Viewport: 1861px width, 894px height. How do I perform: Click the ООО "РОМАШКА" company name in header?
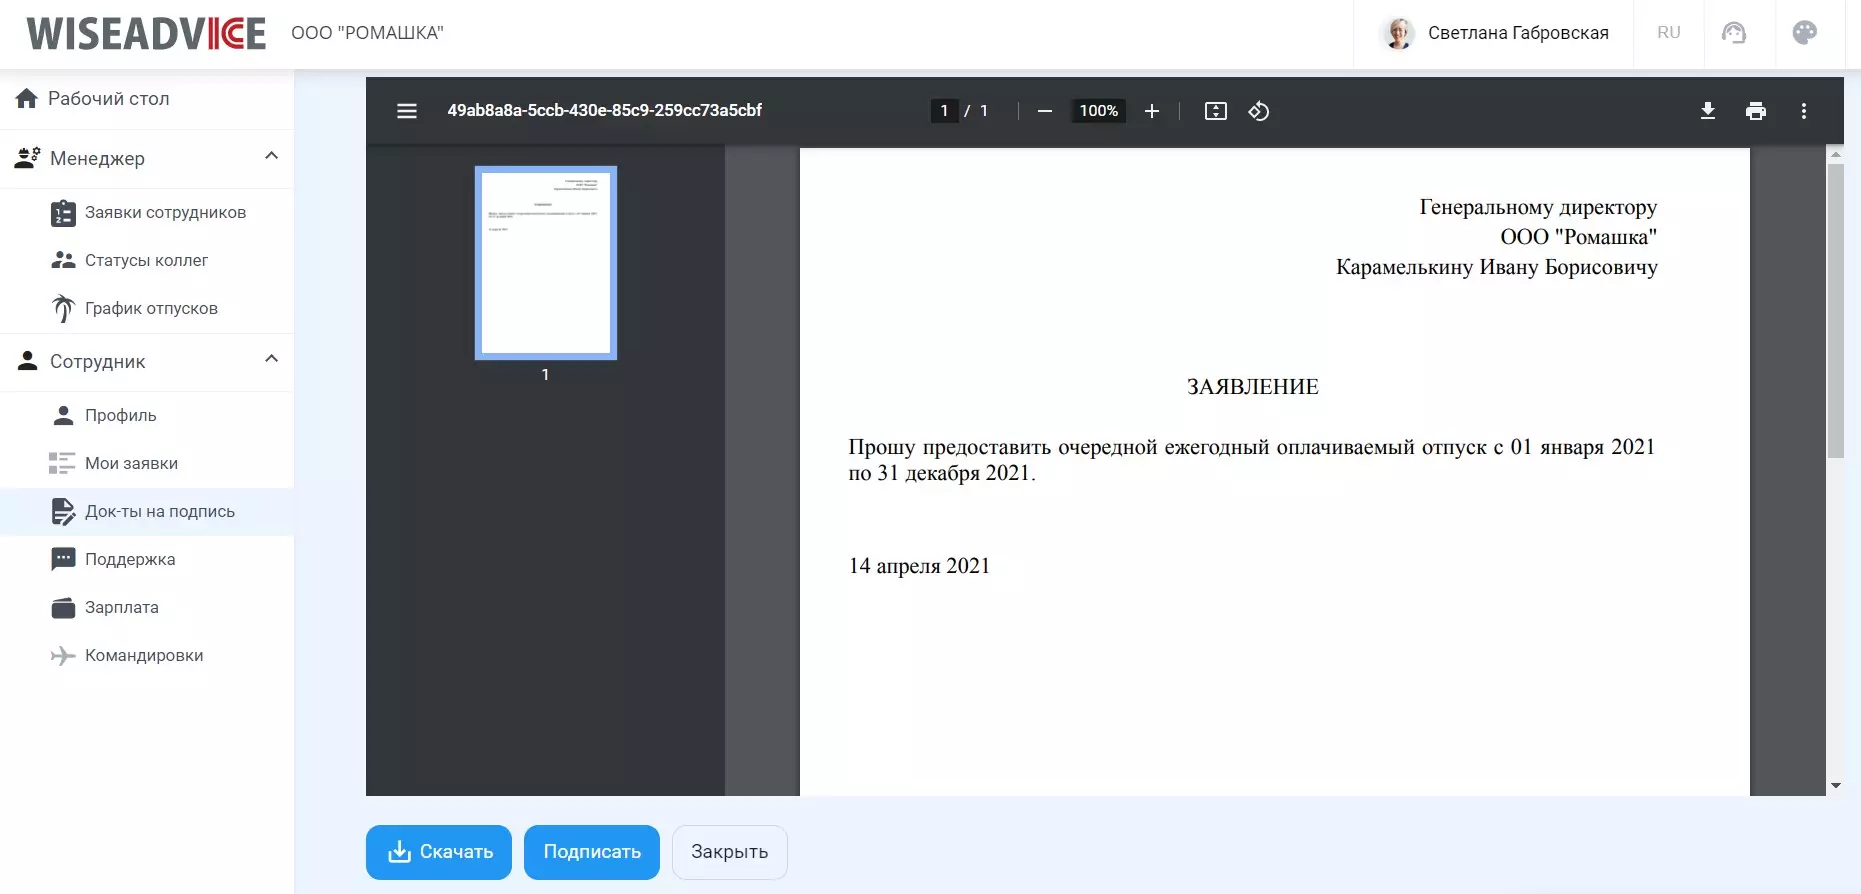(x=367, y=33)
